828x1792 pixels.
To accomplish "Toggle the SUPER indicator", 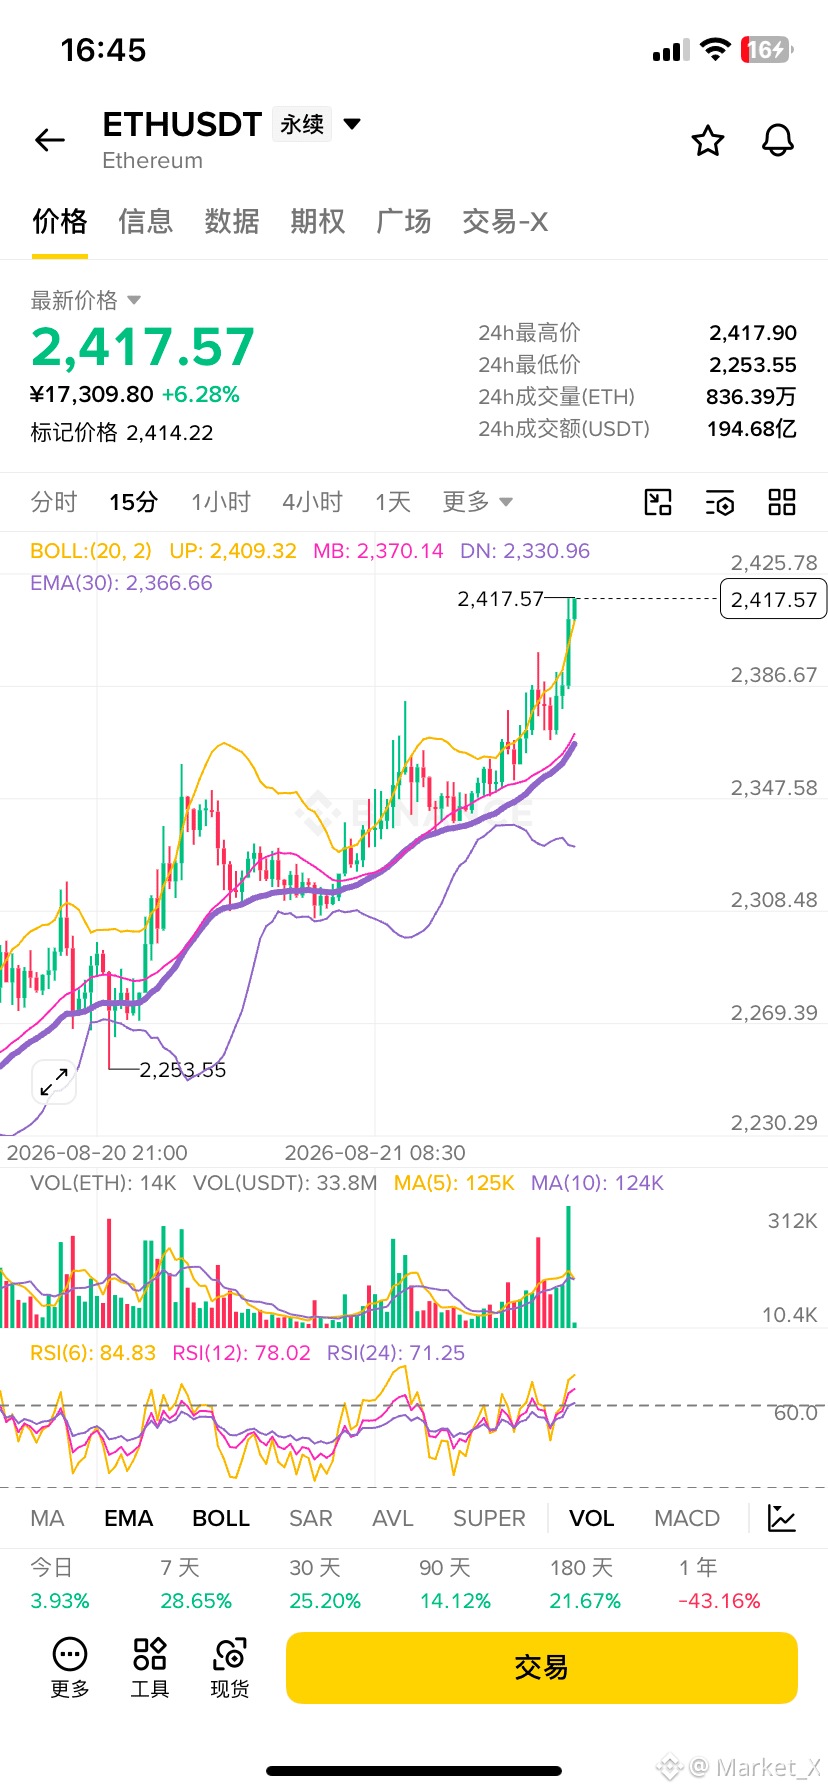I will click(489, 1518).
